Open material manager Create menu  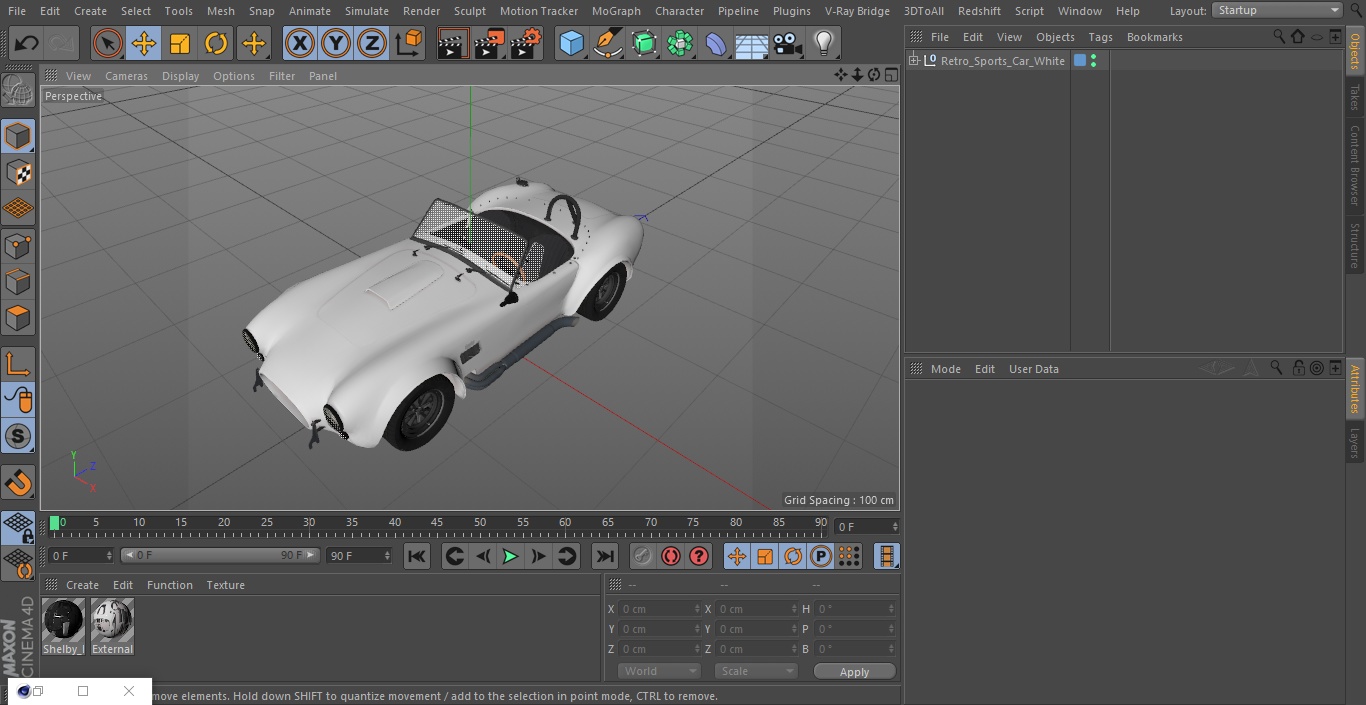pos(82,585)
